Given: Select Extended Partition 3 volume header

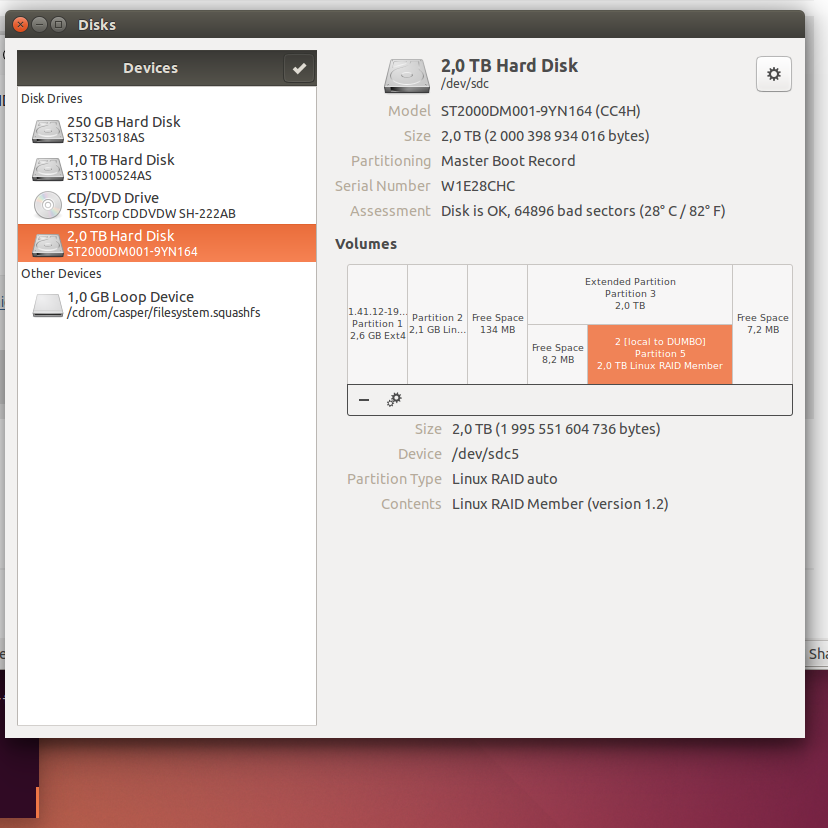Looking at the screenshot, I should point(630,294).
